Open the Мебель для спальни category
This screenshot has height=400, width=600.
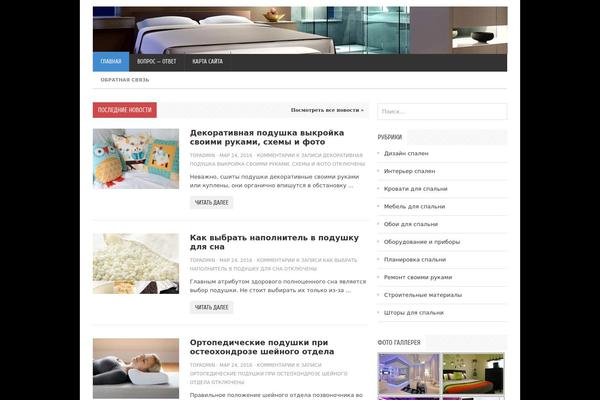pyautogui.click(x=414, y=206)
